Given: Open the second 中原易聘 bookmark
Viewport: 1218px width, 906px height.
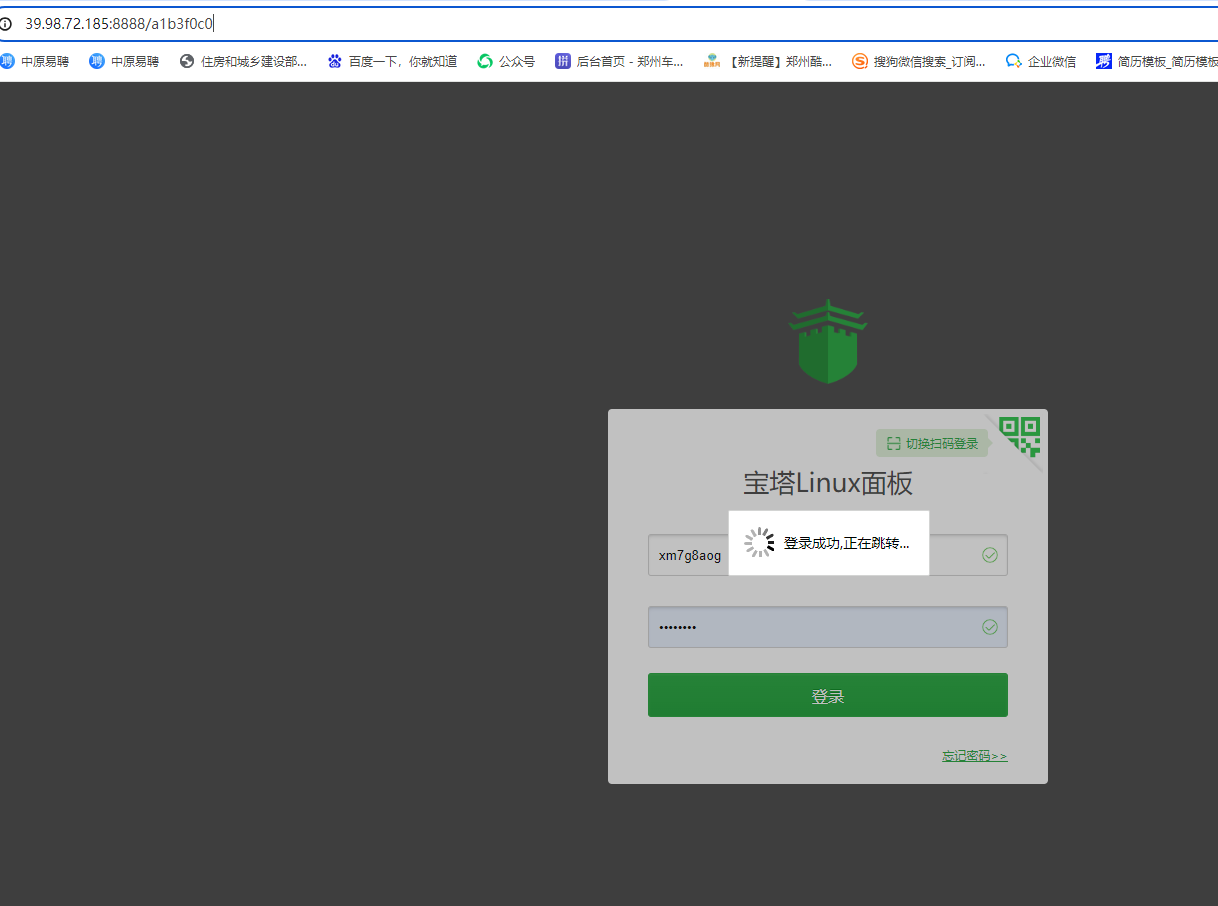Looking at the screenshot, I should point(124,61).
